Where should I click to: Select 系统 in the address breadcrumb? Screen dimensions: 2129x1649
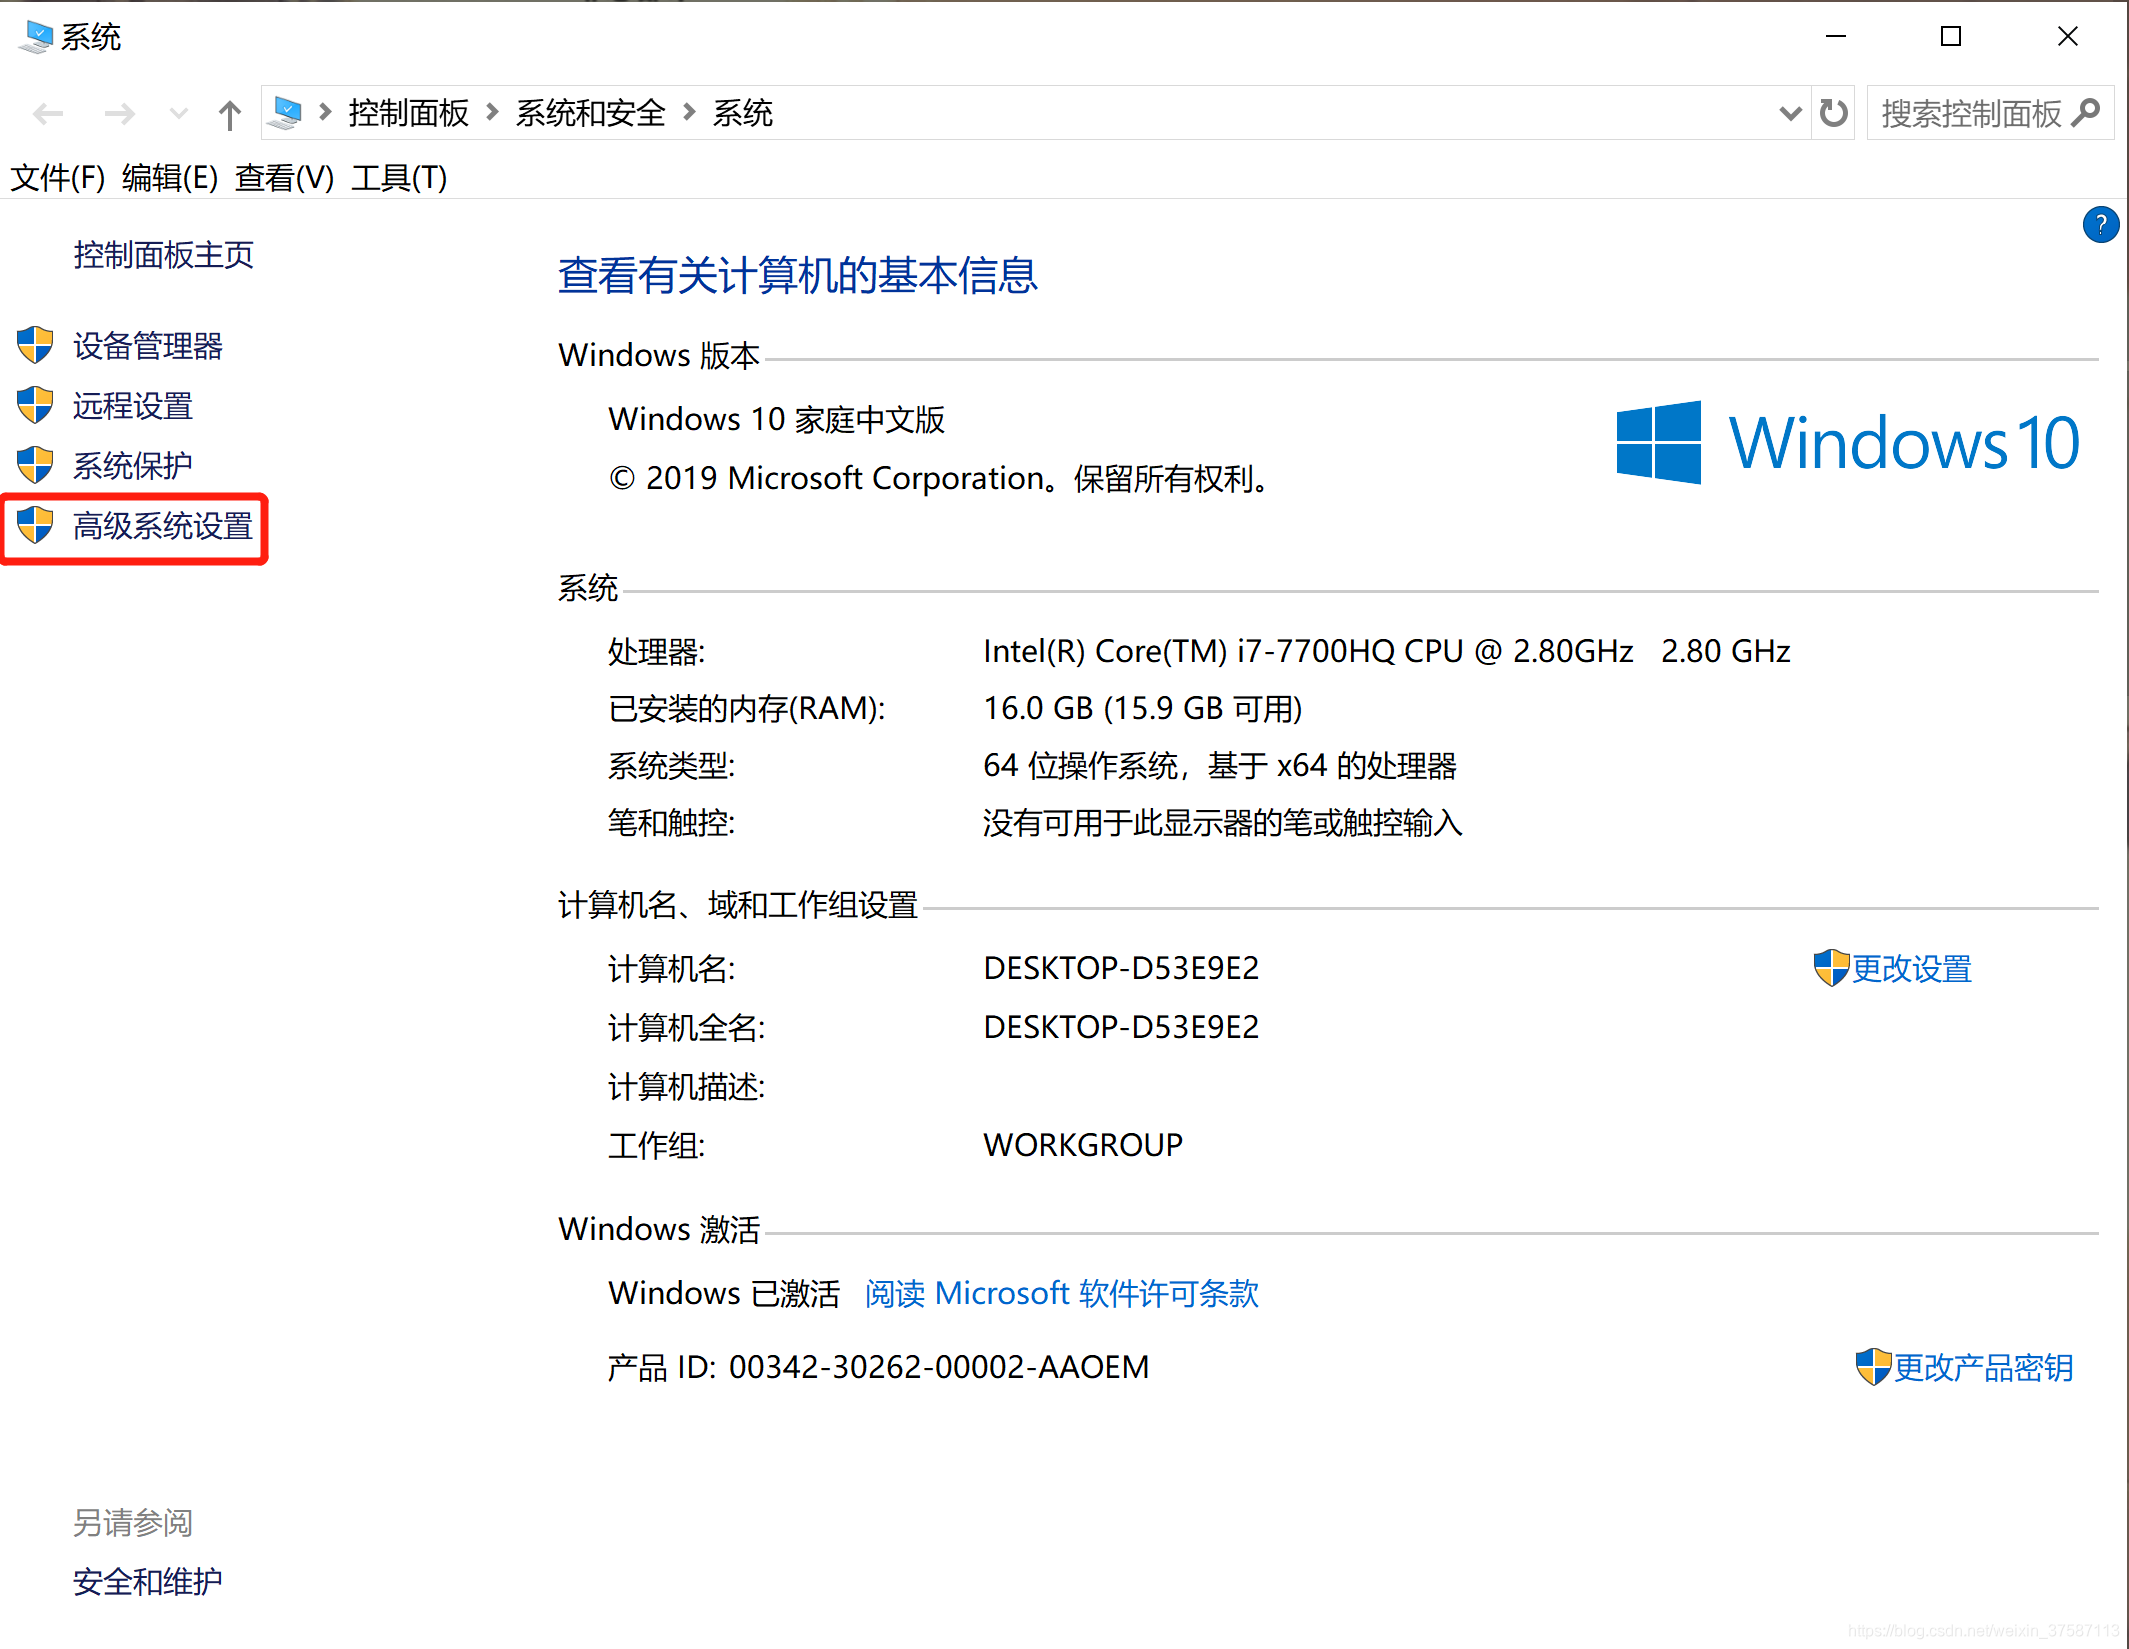pyautogui.click(x=742, y=113)
